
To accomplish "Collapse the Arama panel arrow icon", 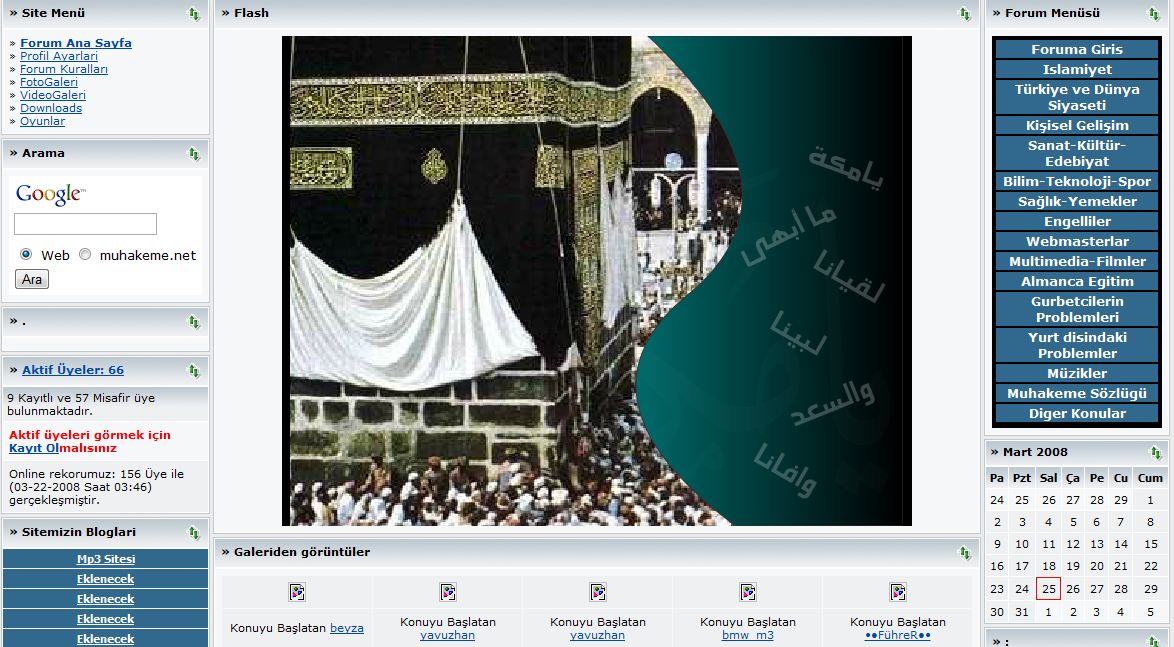I will (x=194, y=154).
